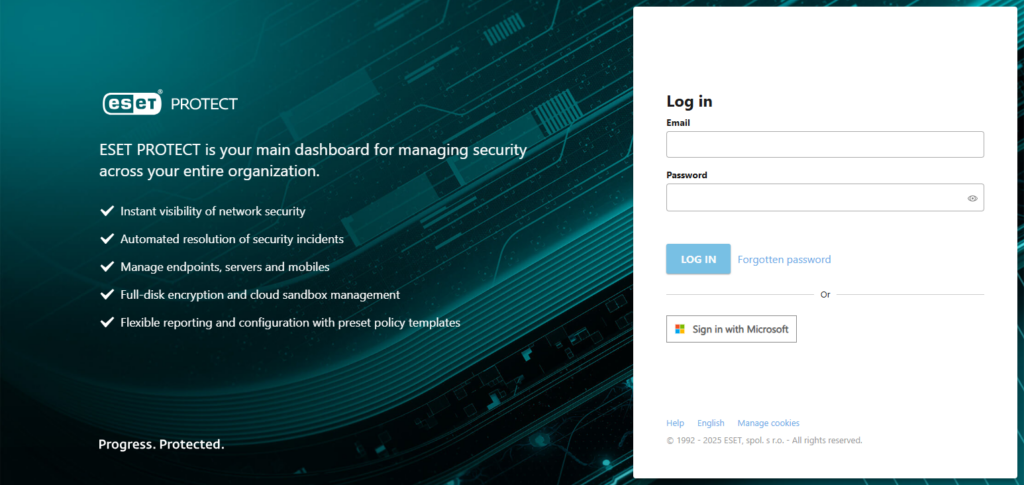The width and height of the screenshot is (1024, 485).
Task: Toggle password visibility eye icon
Action: pyautogui.click(x=972, y=198)
